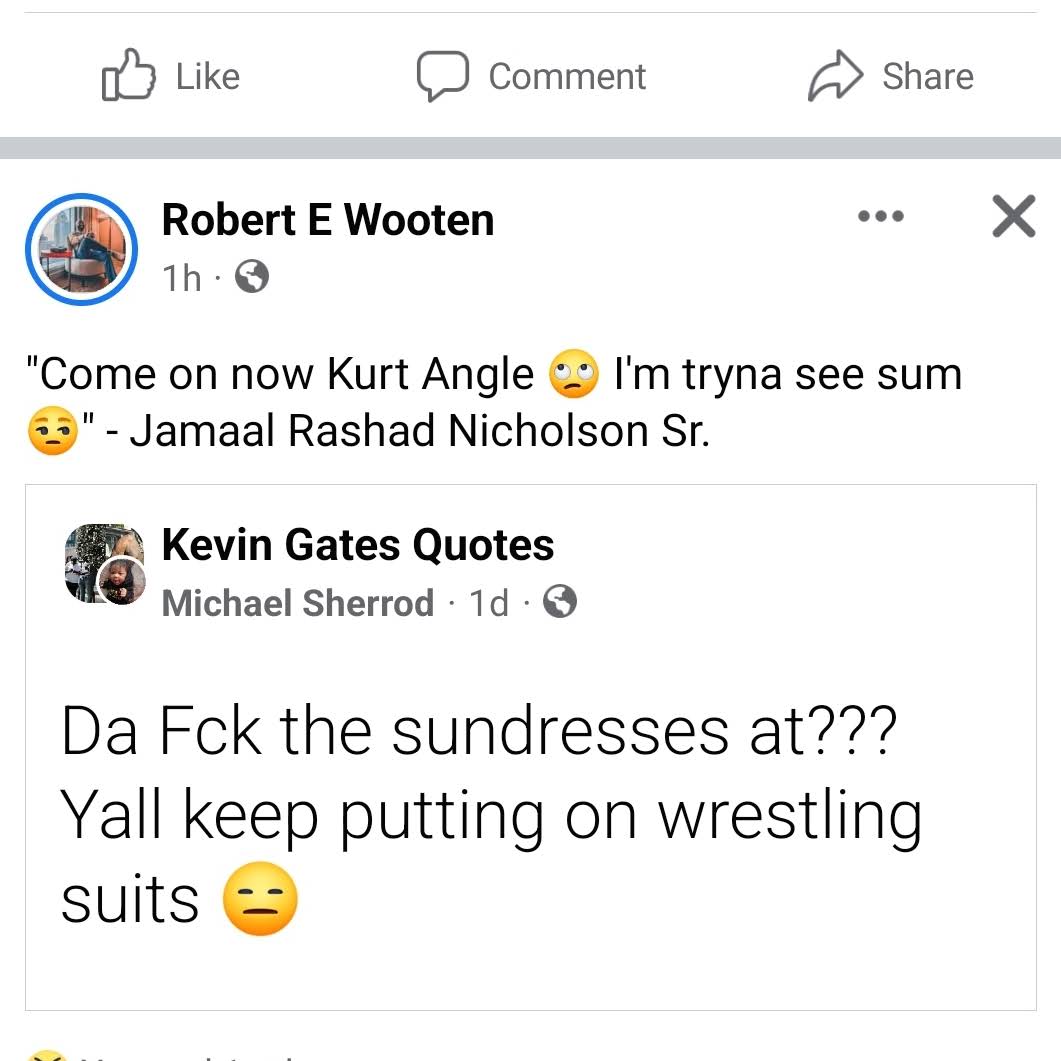Open Robert E Wooten's profile name link
Image resolution: width=1061 pixels, height=1061 pixels.
click(x=328, y=220)
